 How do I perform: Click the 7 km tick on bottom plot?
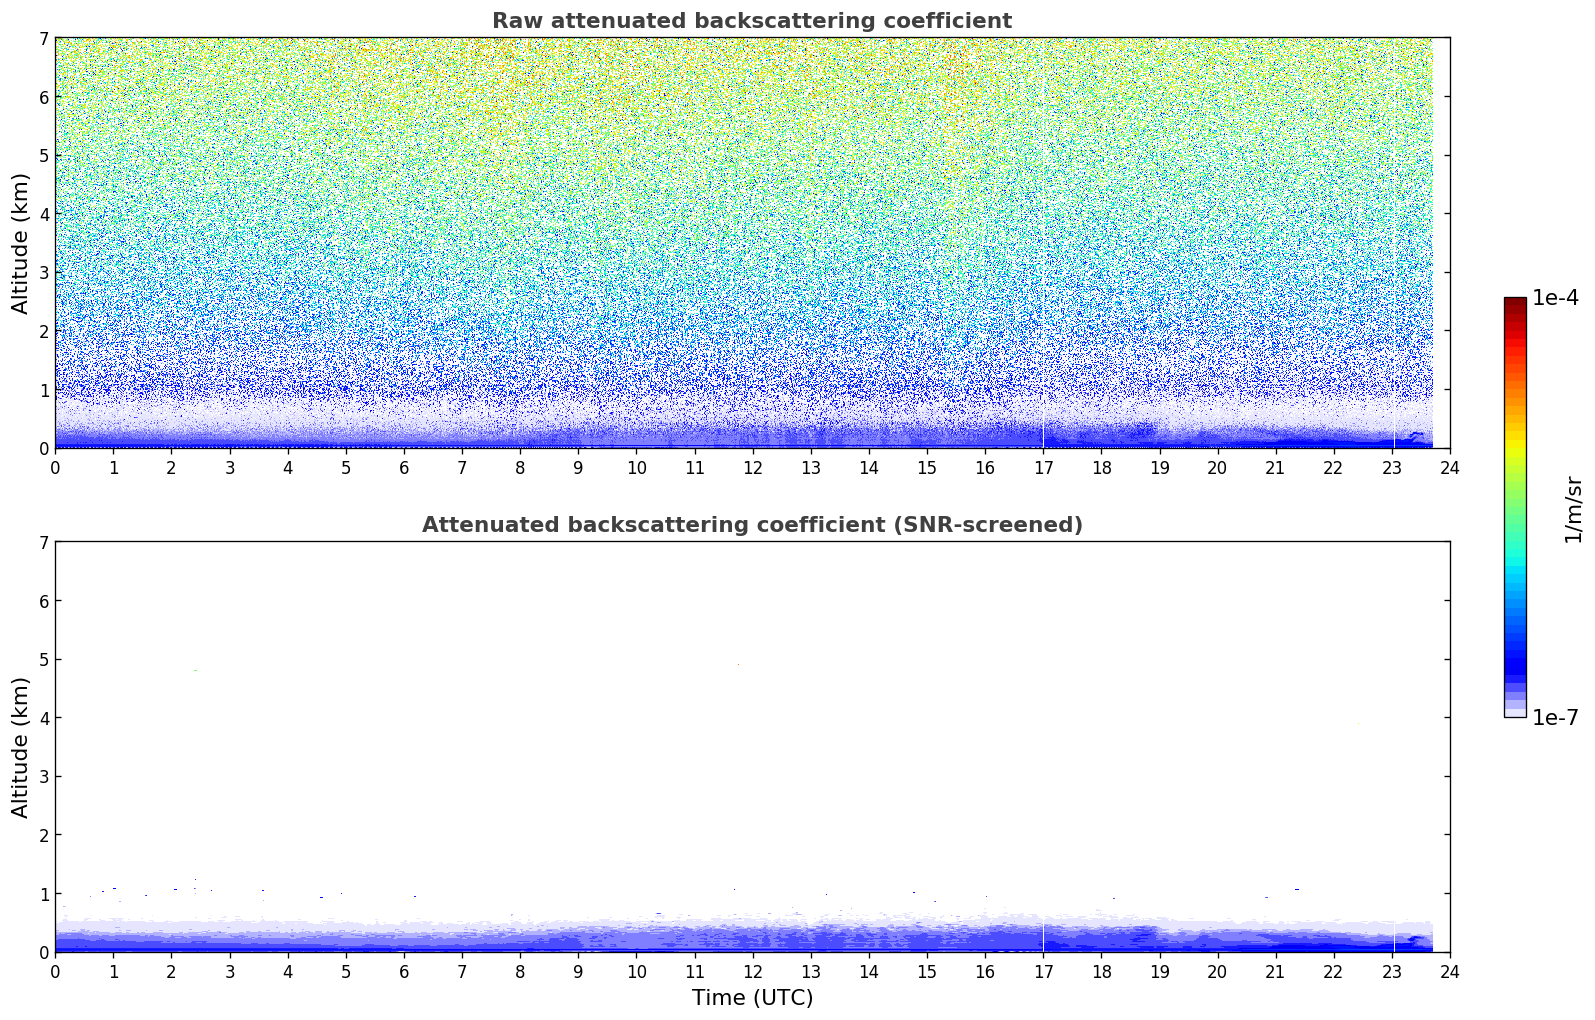tap(43, 542)
